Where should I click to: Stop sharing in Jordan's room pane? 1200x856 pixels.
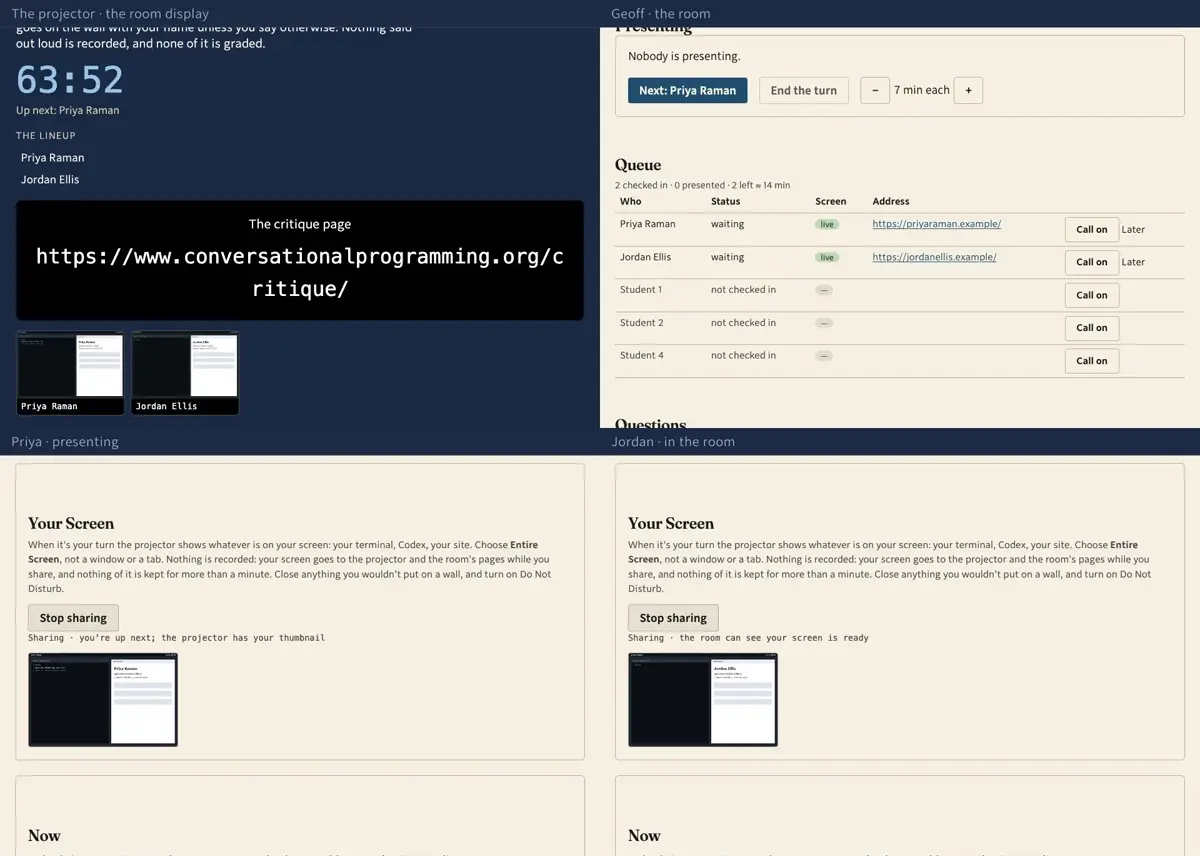point(673,618)
